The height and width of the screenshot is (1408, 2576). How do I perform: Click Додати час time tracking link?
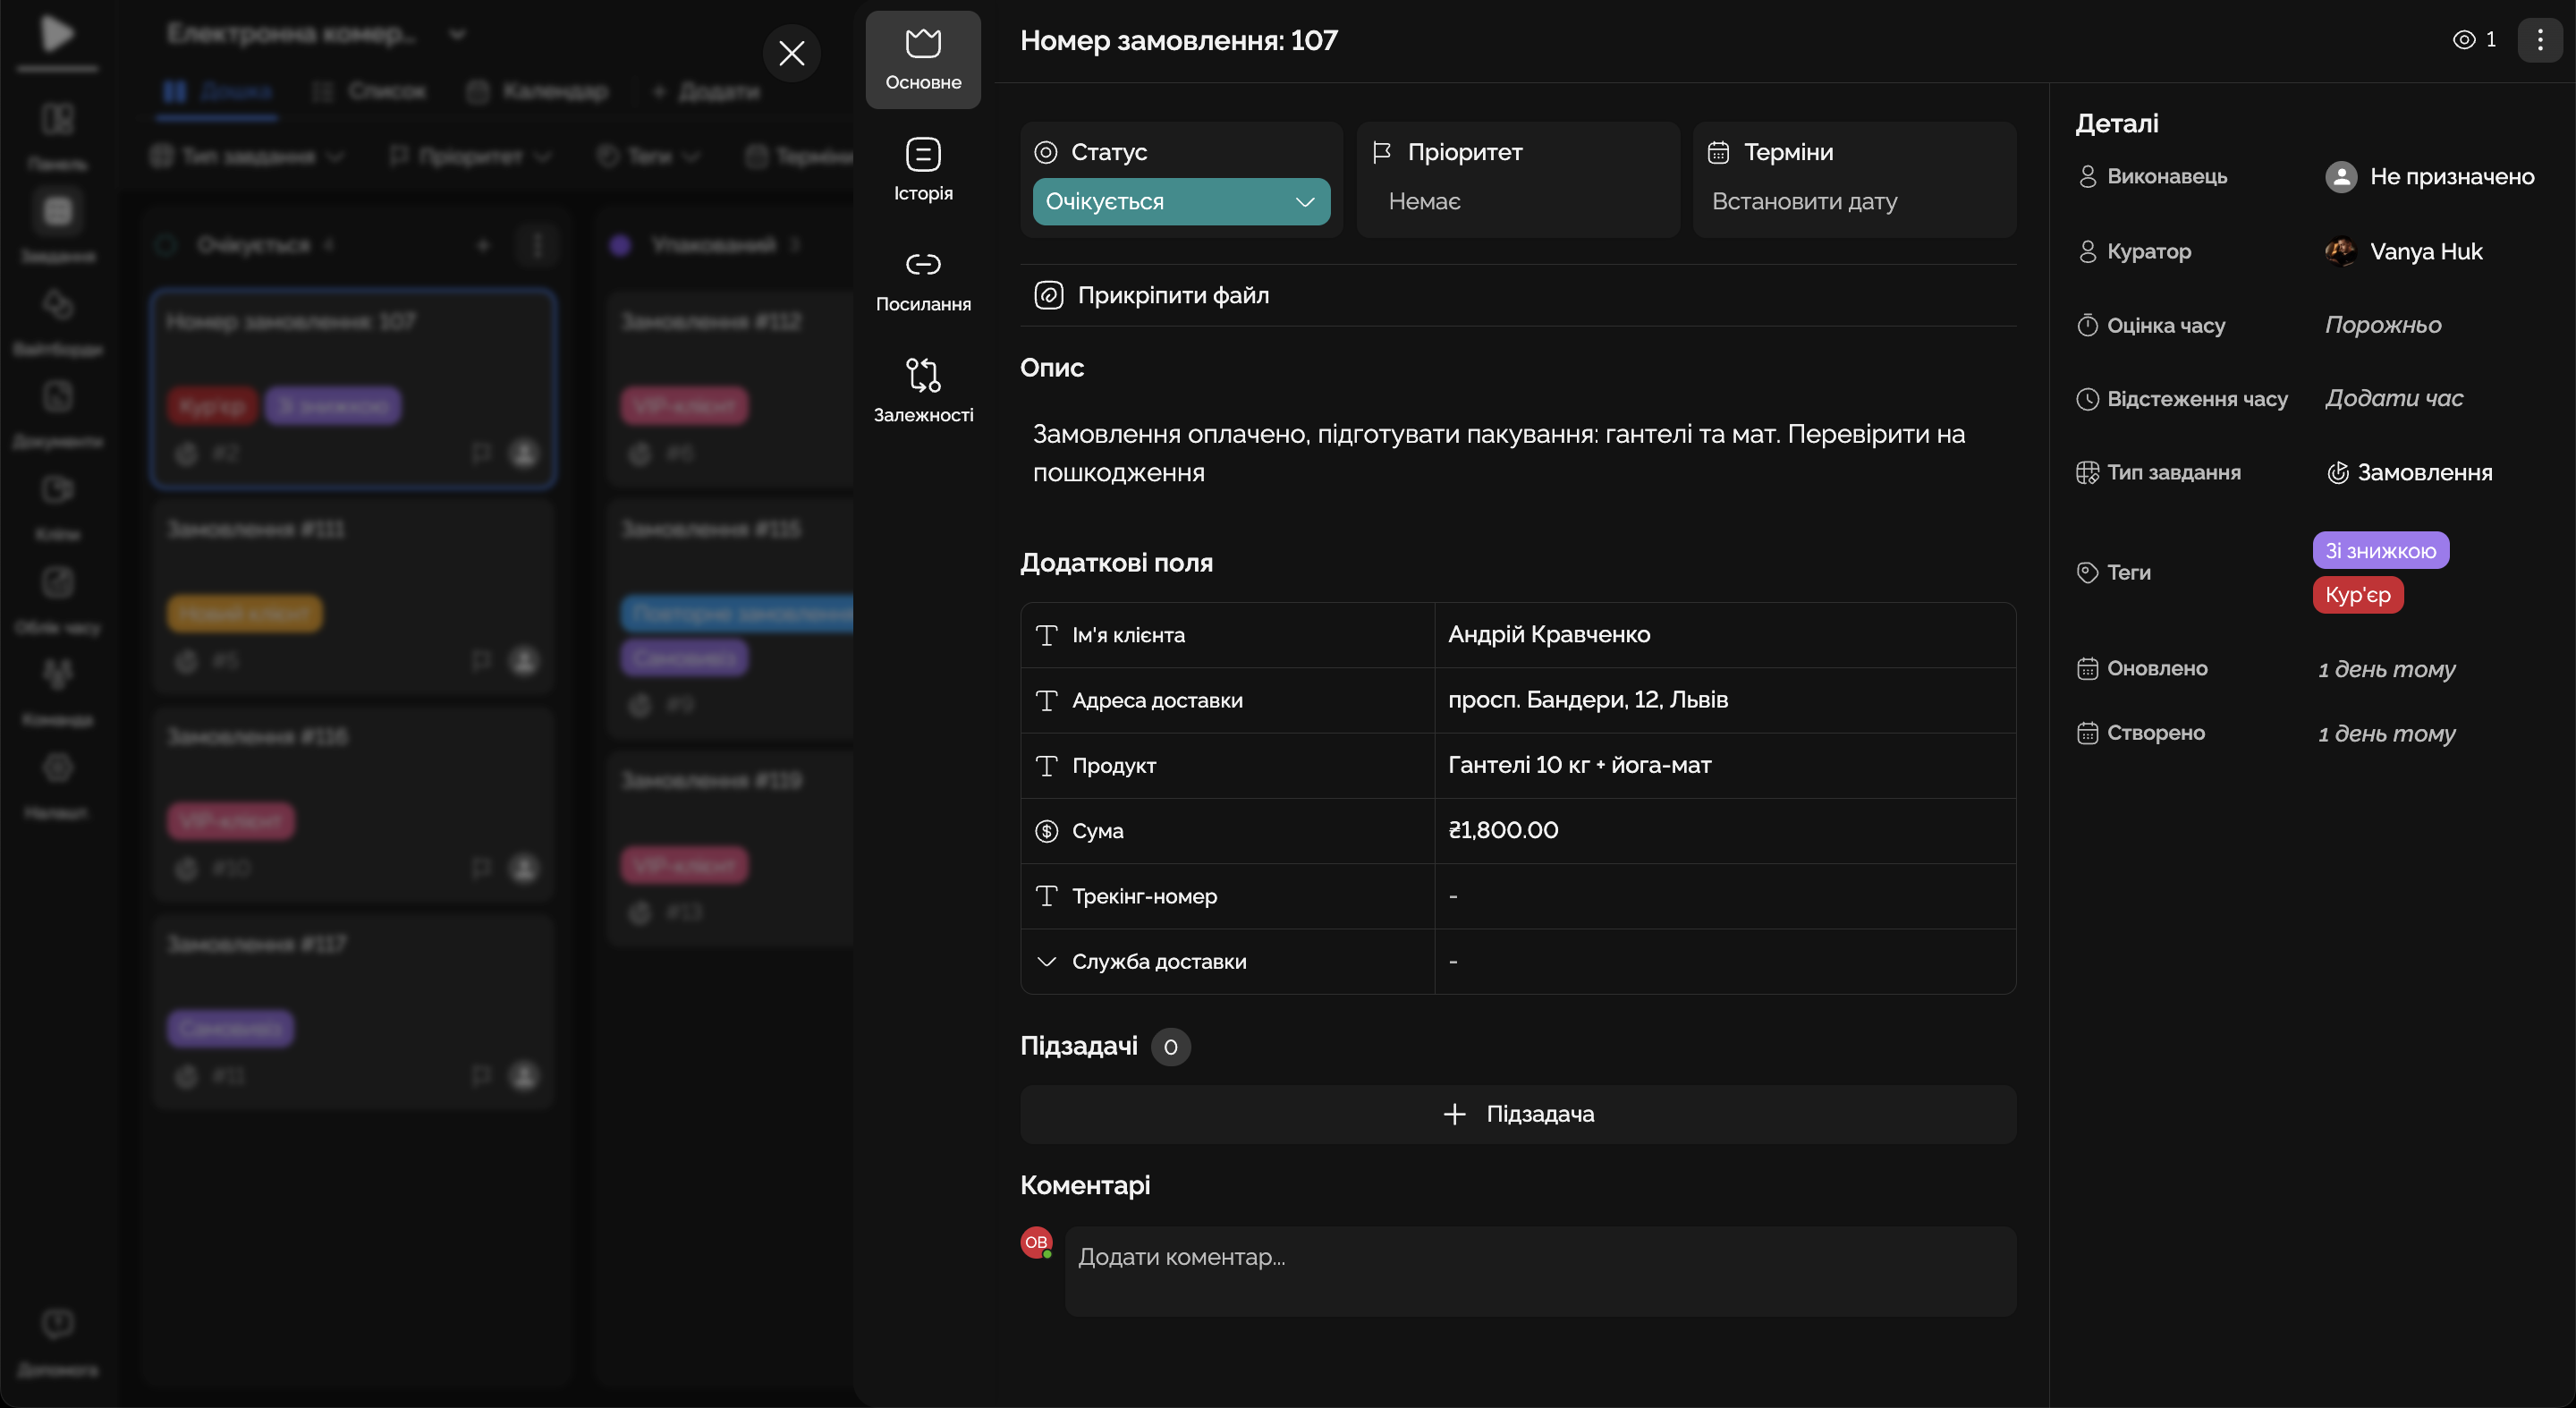pyautogui.click(x=2393, y=398)
